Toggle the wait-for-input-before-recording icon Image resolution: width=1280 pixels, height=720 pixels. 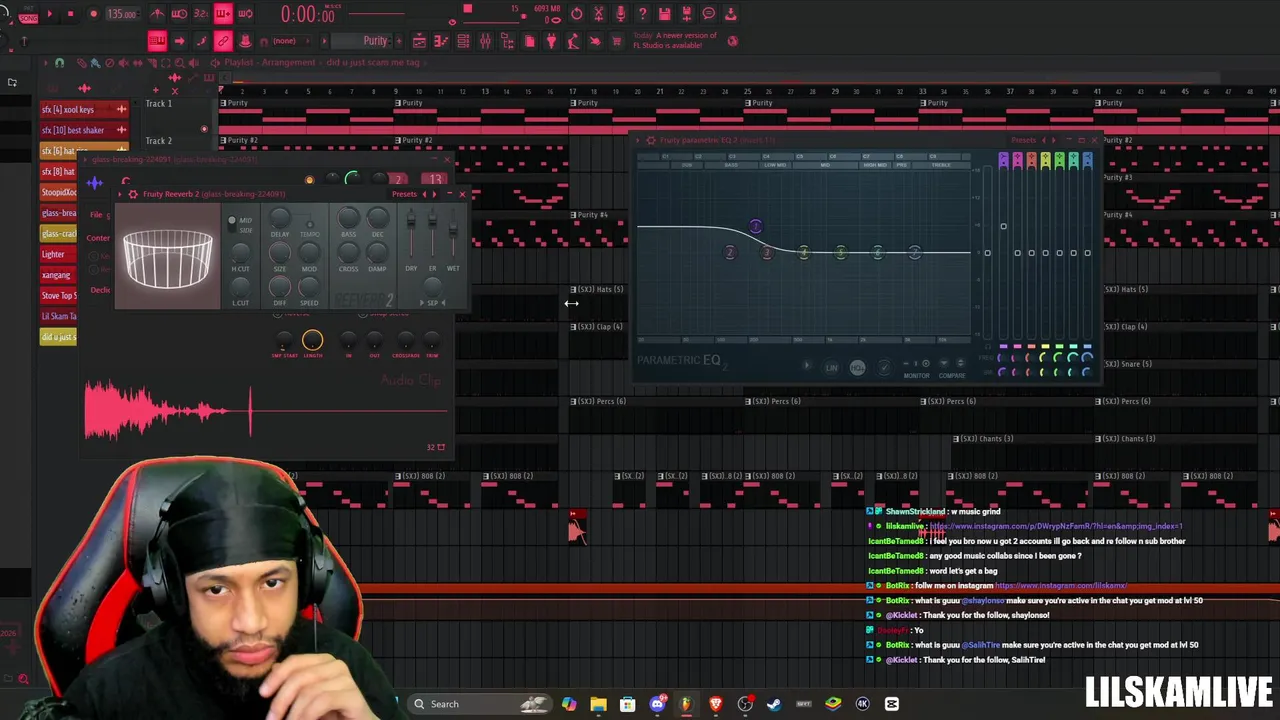[179, 14]
